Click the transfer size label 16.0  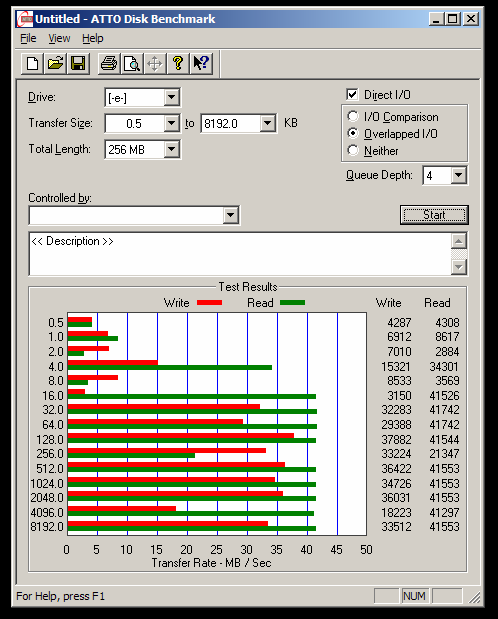(x=53, y=396)
